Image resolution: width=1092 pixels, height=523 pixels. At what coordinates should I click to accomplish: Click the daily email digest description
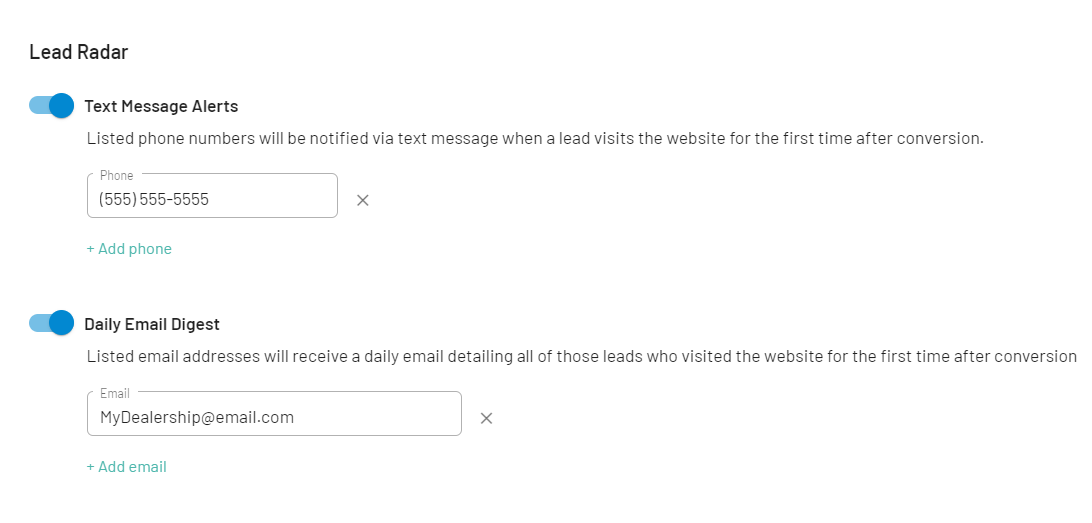point(581,356)
